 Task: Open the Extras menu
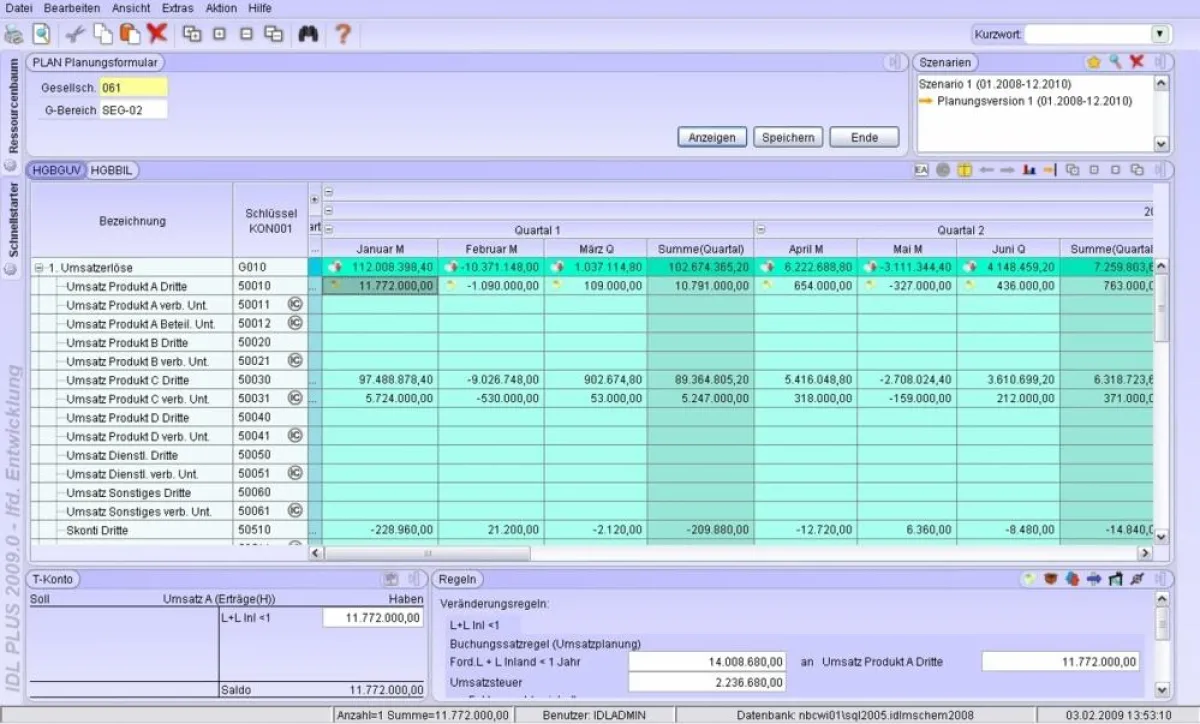176,8
